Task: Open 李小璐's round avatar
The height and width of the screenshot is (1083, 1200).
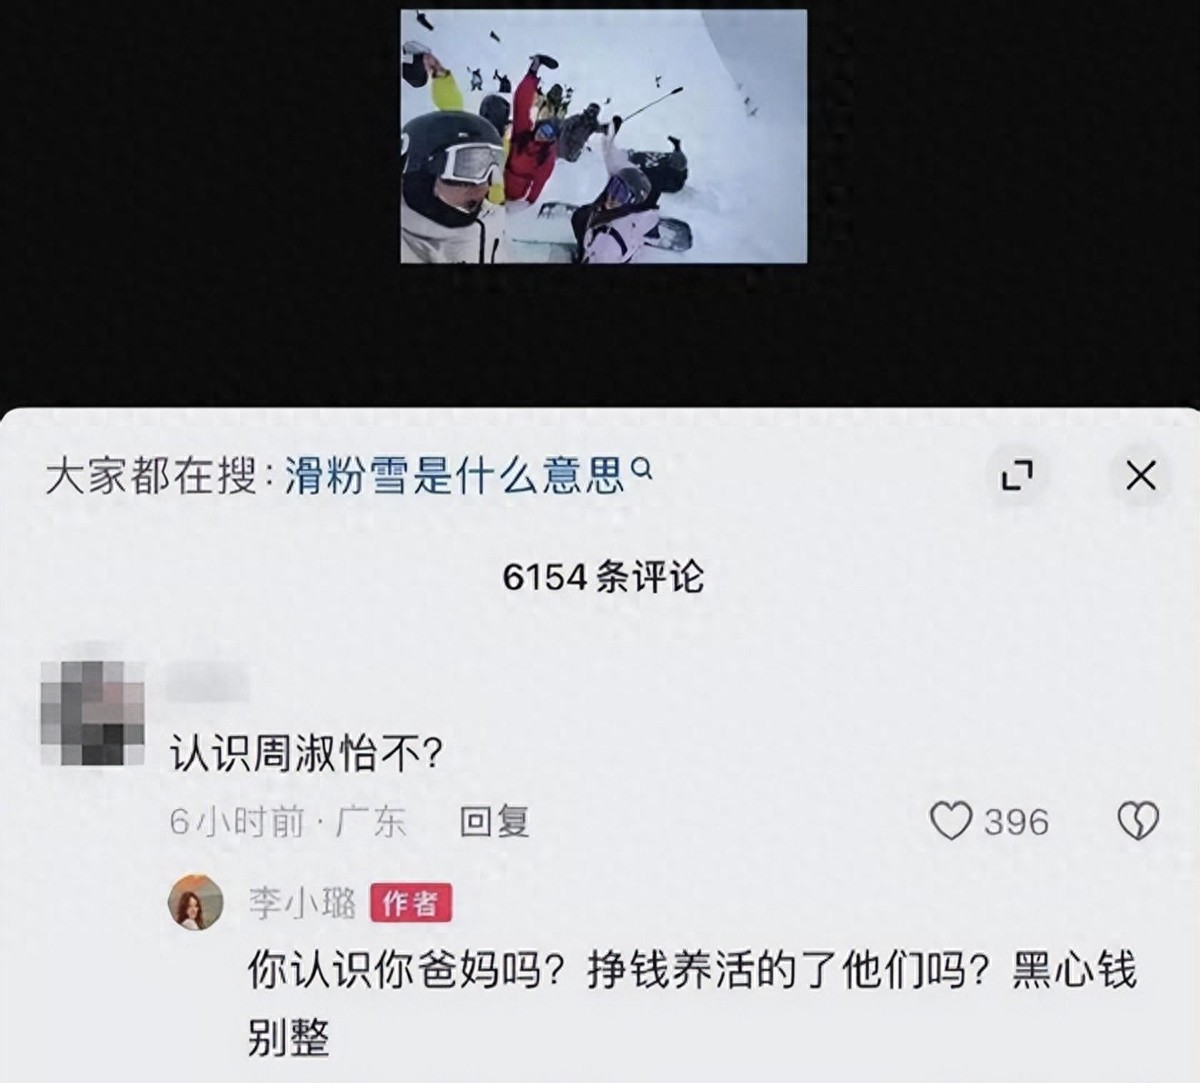Action: pos(196,902)
